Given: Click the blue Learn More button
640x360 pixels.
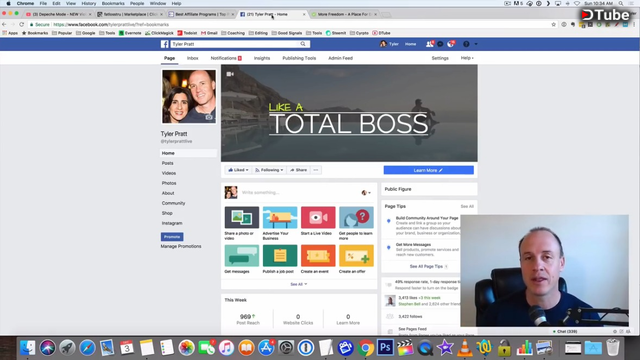Looking at the screenshot, I should tap(429, 170).
